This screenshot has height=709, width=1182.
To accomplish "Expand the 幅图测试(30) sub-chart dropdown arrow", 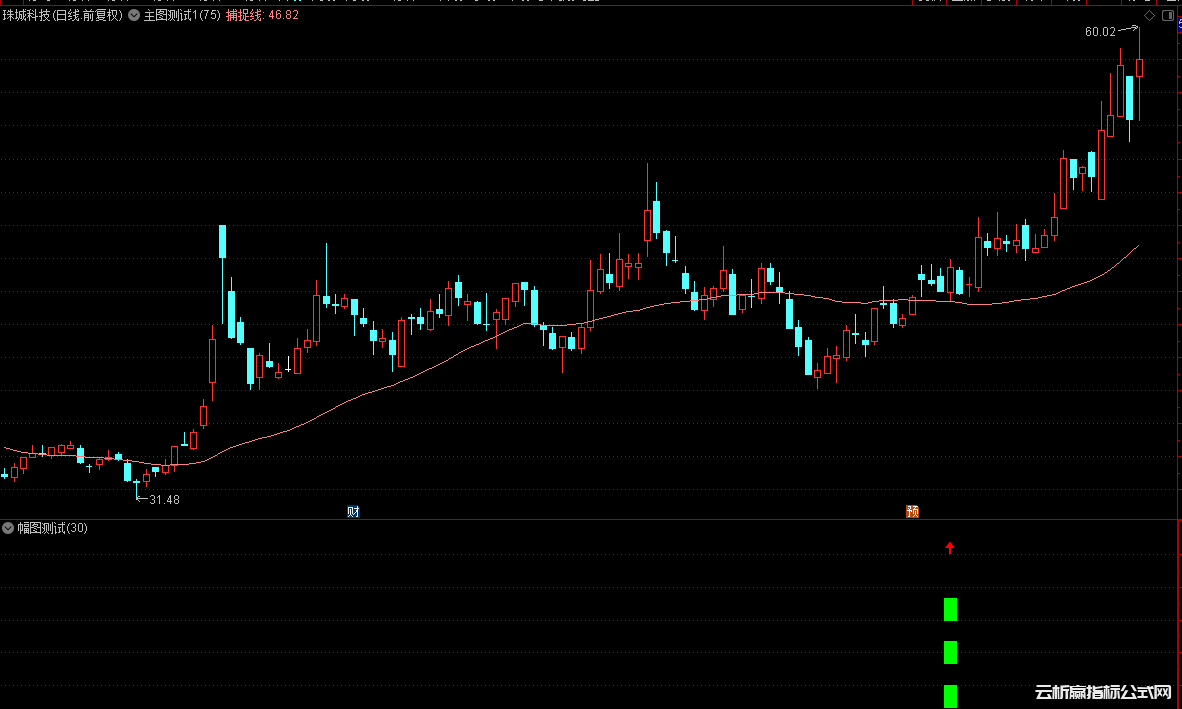I will pos(8,528).
